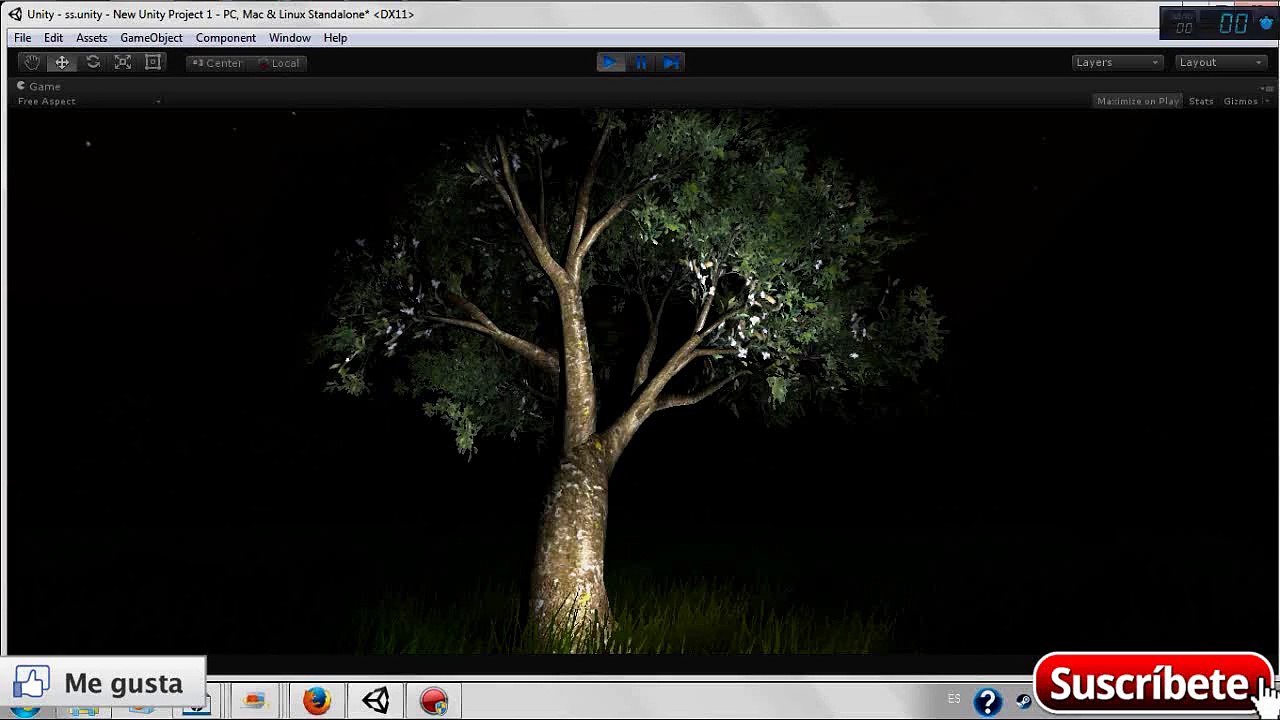
Task: Open the Help menu
Action: [x=335, y=38]
